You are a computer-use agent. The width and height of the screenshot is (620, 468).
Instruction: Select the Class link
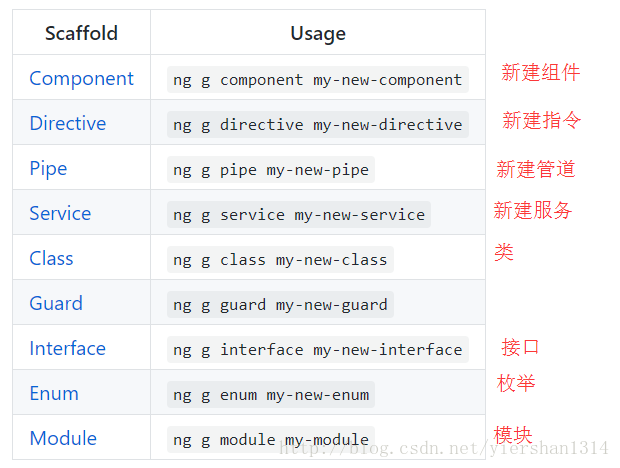point(51,259)
